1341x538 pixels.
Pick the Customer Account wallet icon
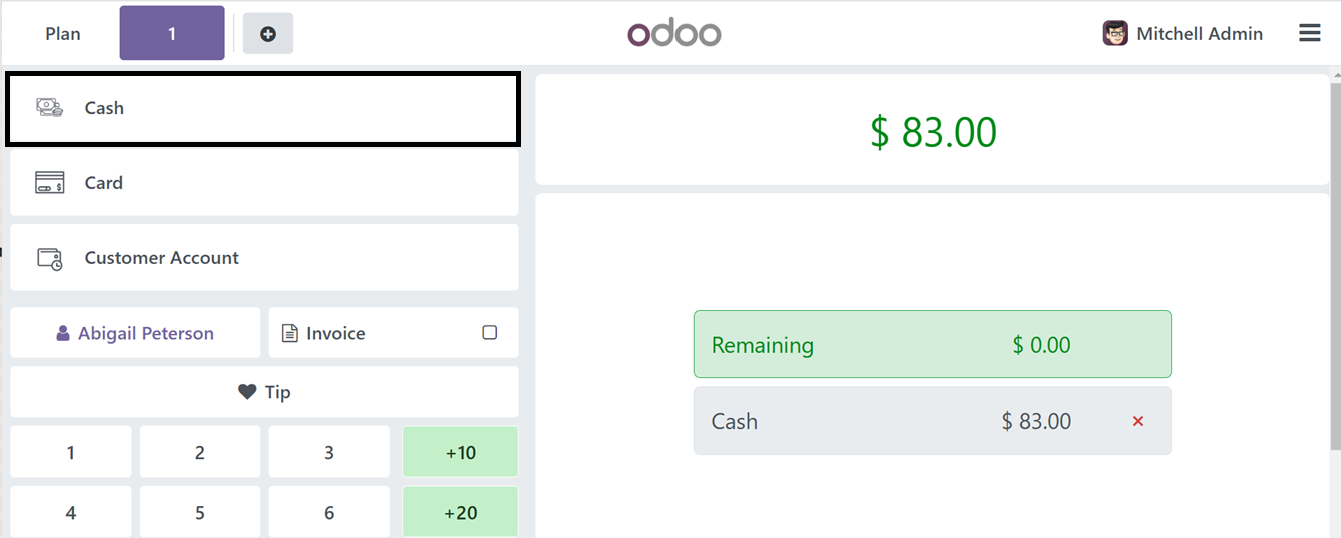tap(50, 258)
